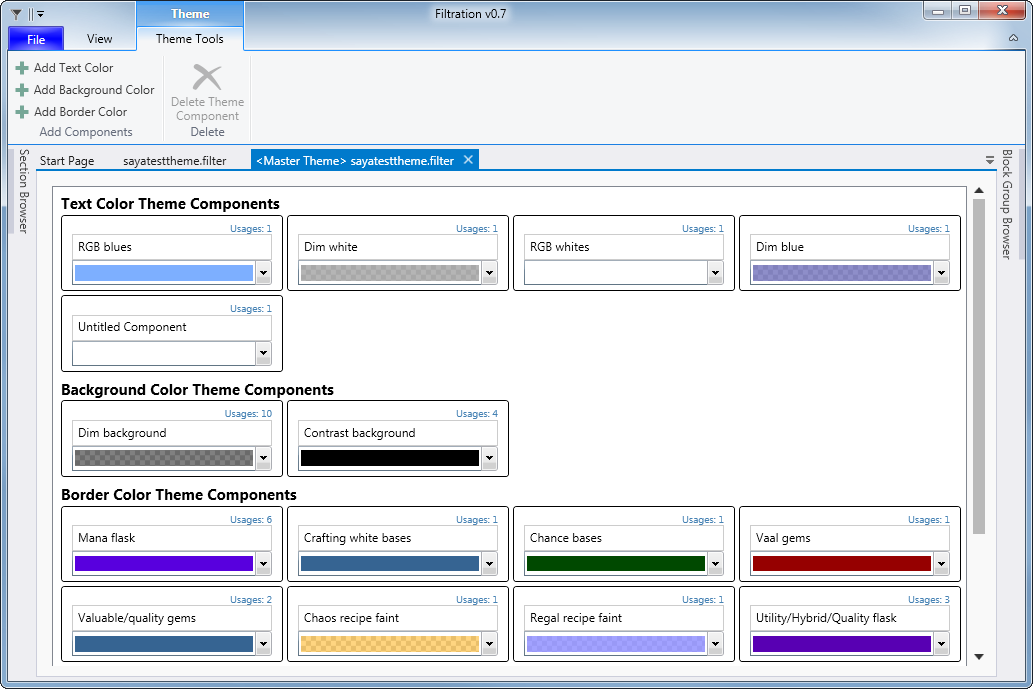Click the Add Border Color icon

tap(21, 111)
